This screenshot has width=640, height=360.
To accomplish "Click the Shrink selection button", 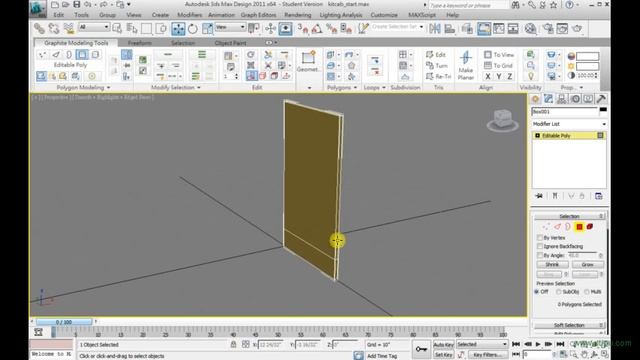I will pos(551,265).
